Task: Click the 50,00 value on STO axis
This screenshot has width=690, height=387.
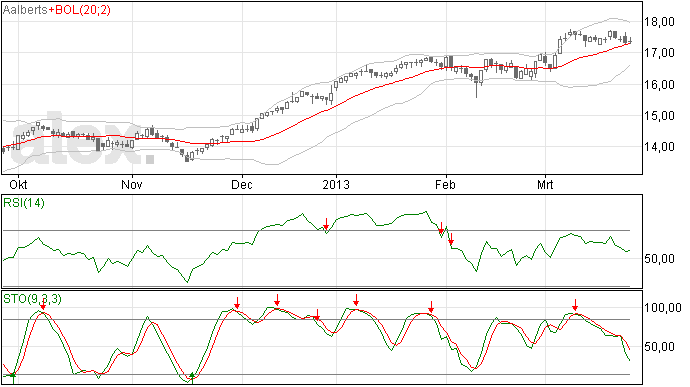Action: (x=659, y=346)
